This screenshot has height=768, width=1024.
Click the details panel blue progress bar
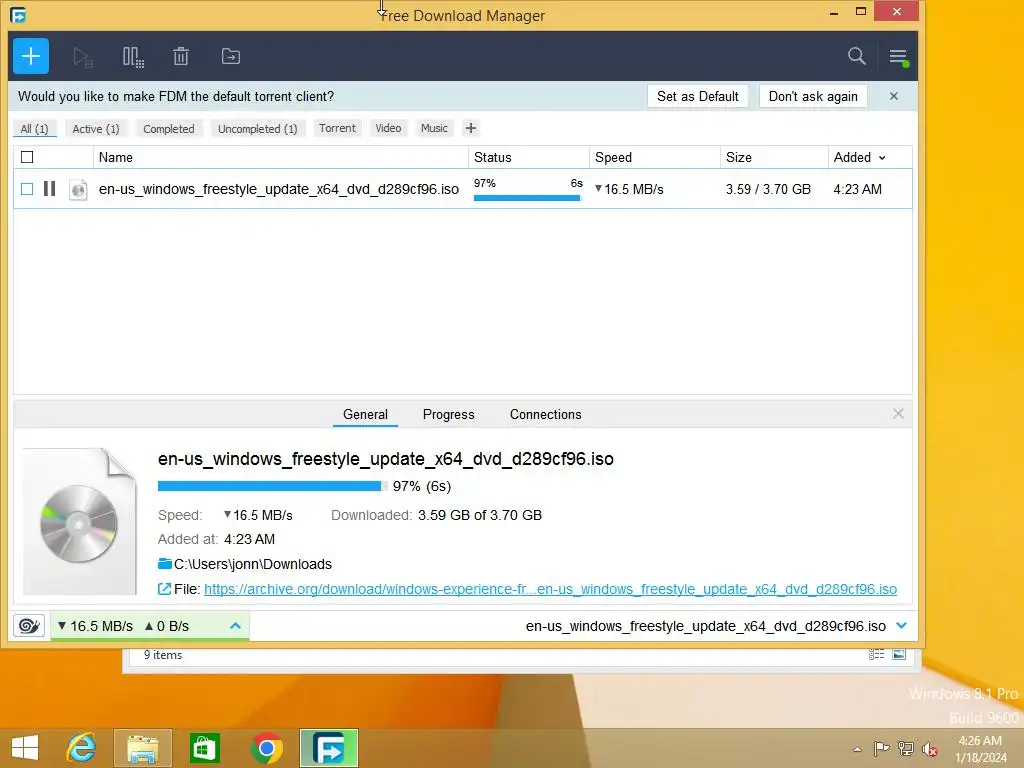click(x=272, y=486)
